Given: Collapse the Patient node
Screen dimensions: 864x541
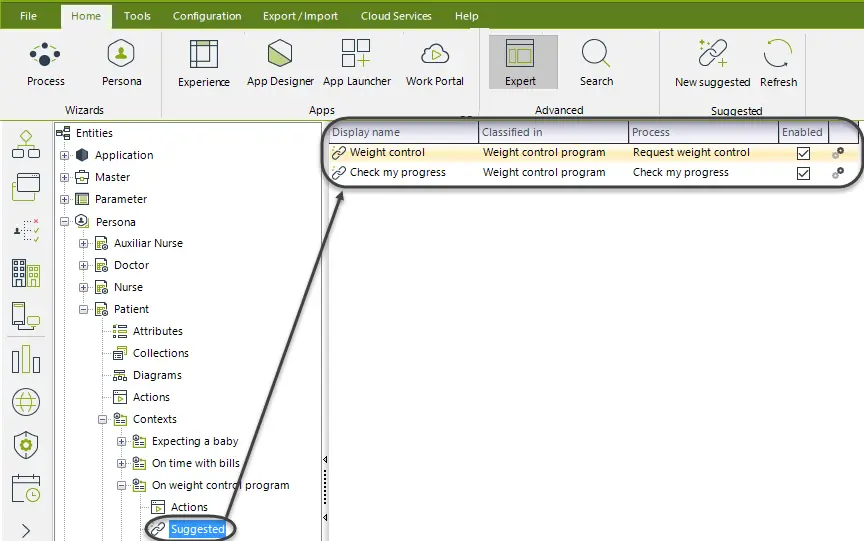Looking at the screenshot, I should 83,310.
